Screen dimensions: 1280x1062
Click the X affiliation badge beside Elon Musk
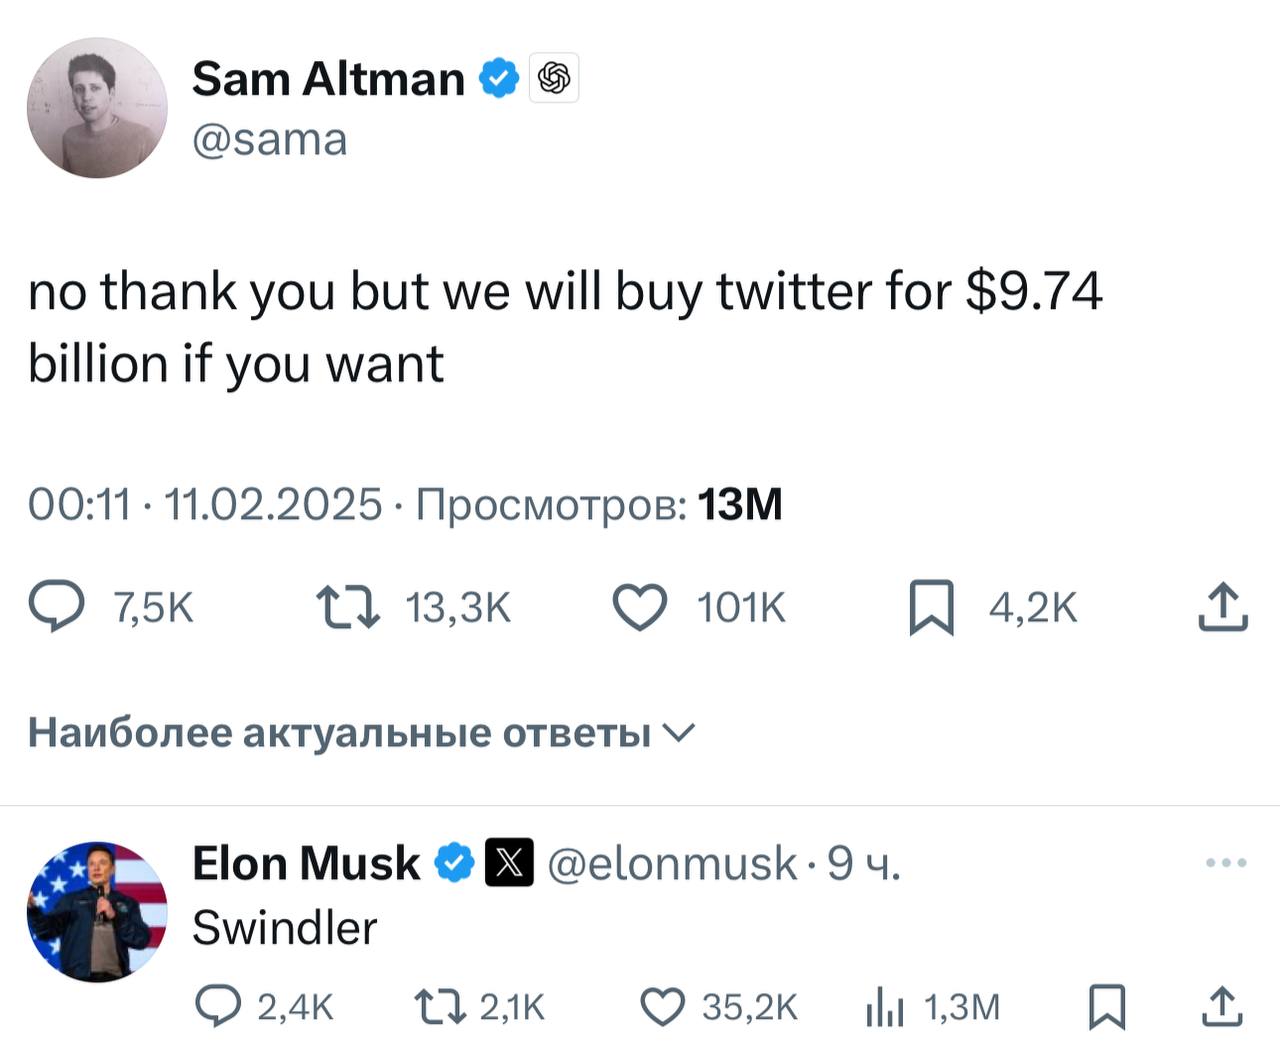tap(509, 863)
